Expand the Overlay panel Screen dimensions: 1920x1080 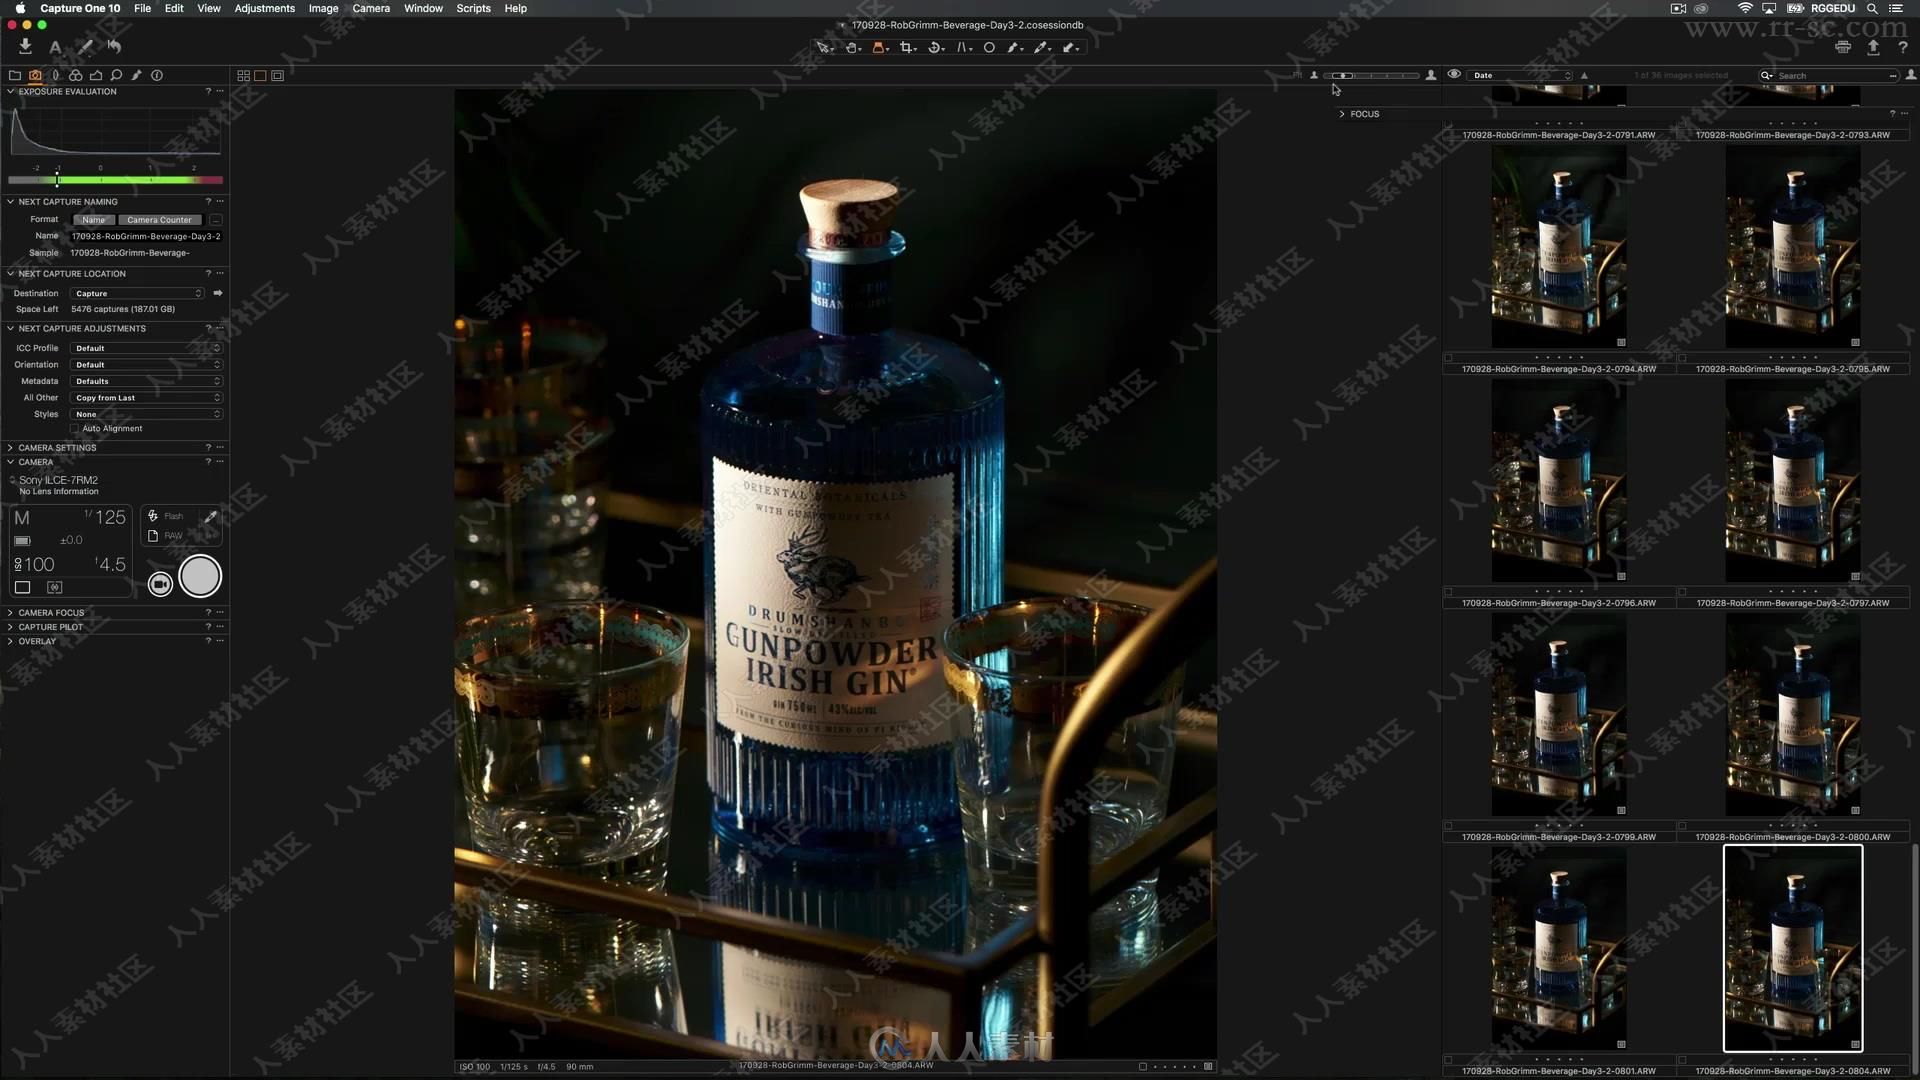[x=11, y=641]
